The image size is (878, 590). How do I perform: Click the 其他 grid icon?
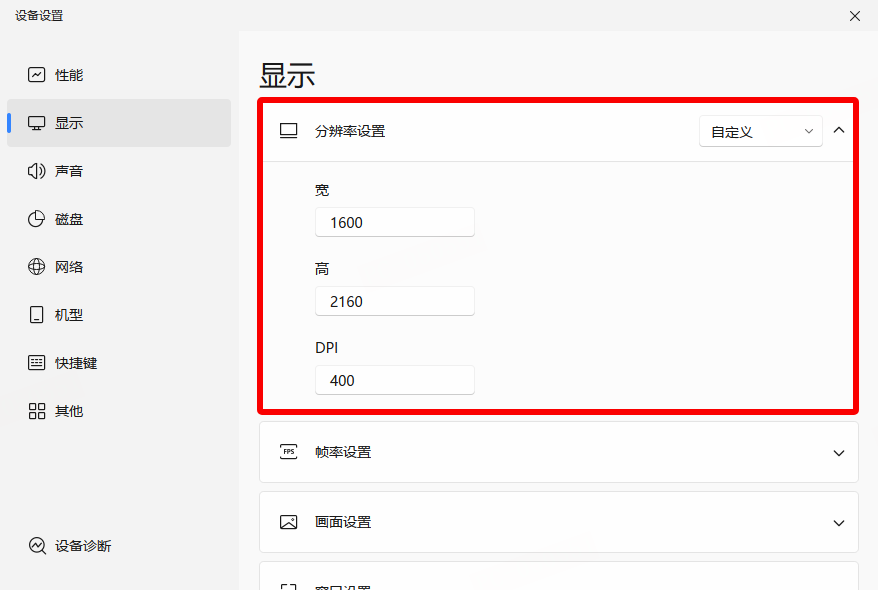pyautogui.click(x=37, y=411)
